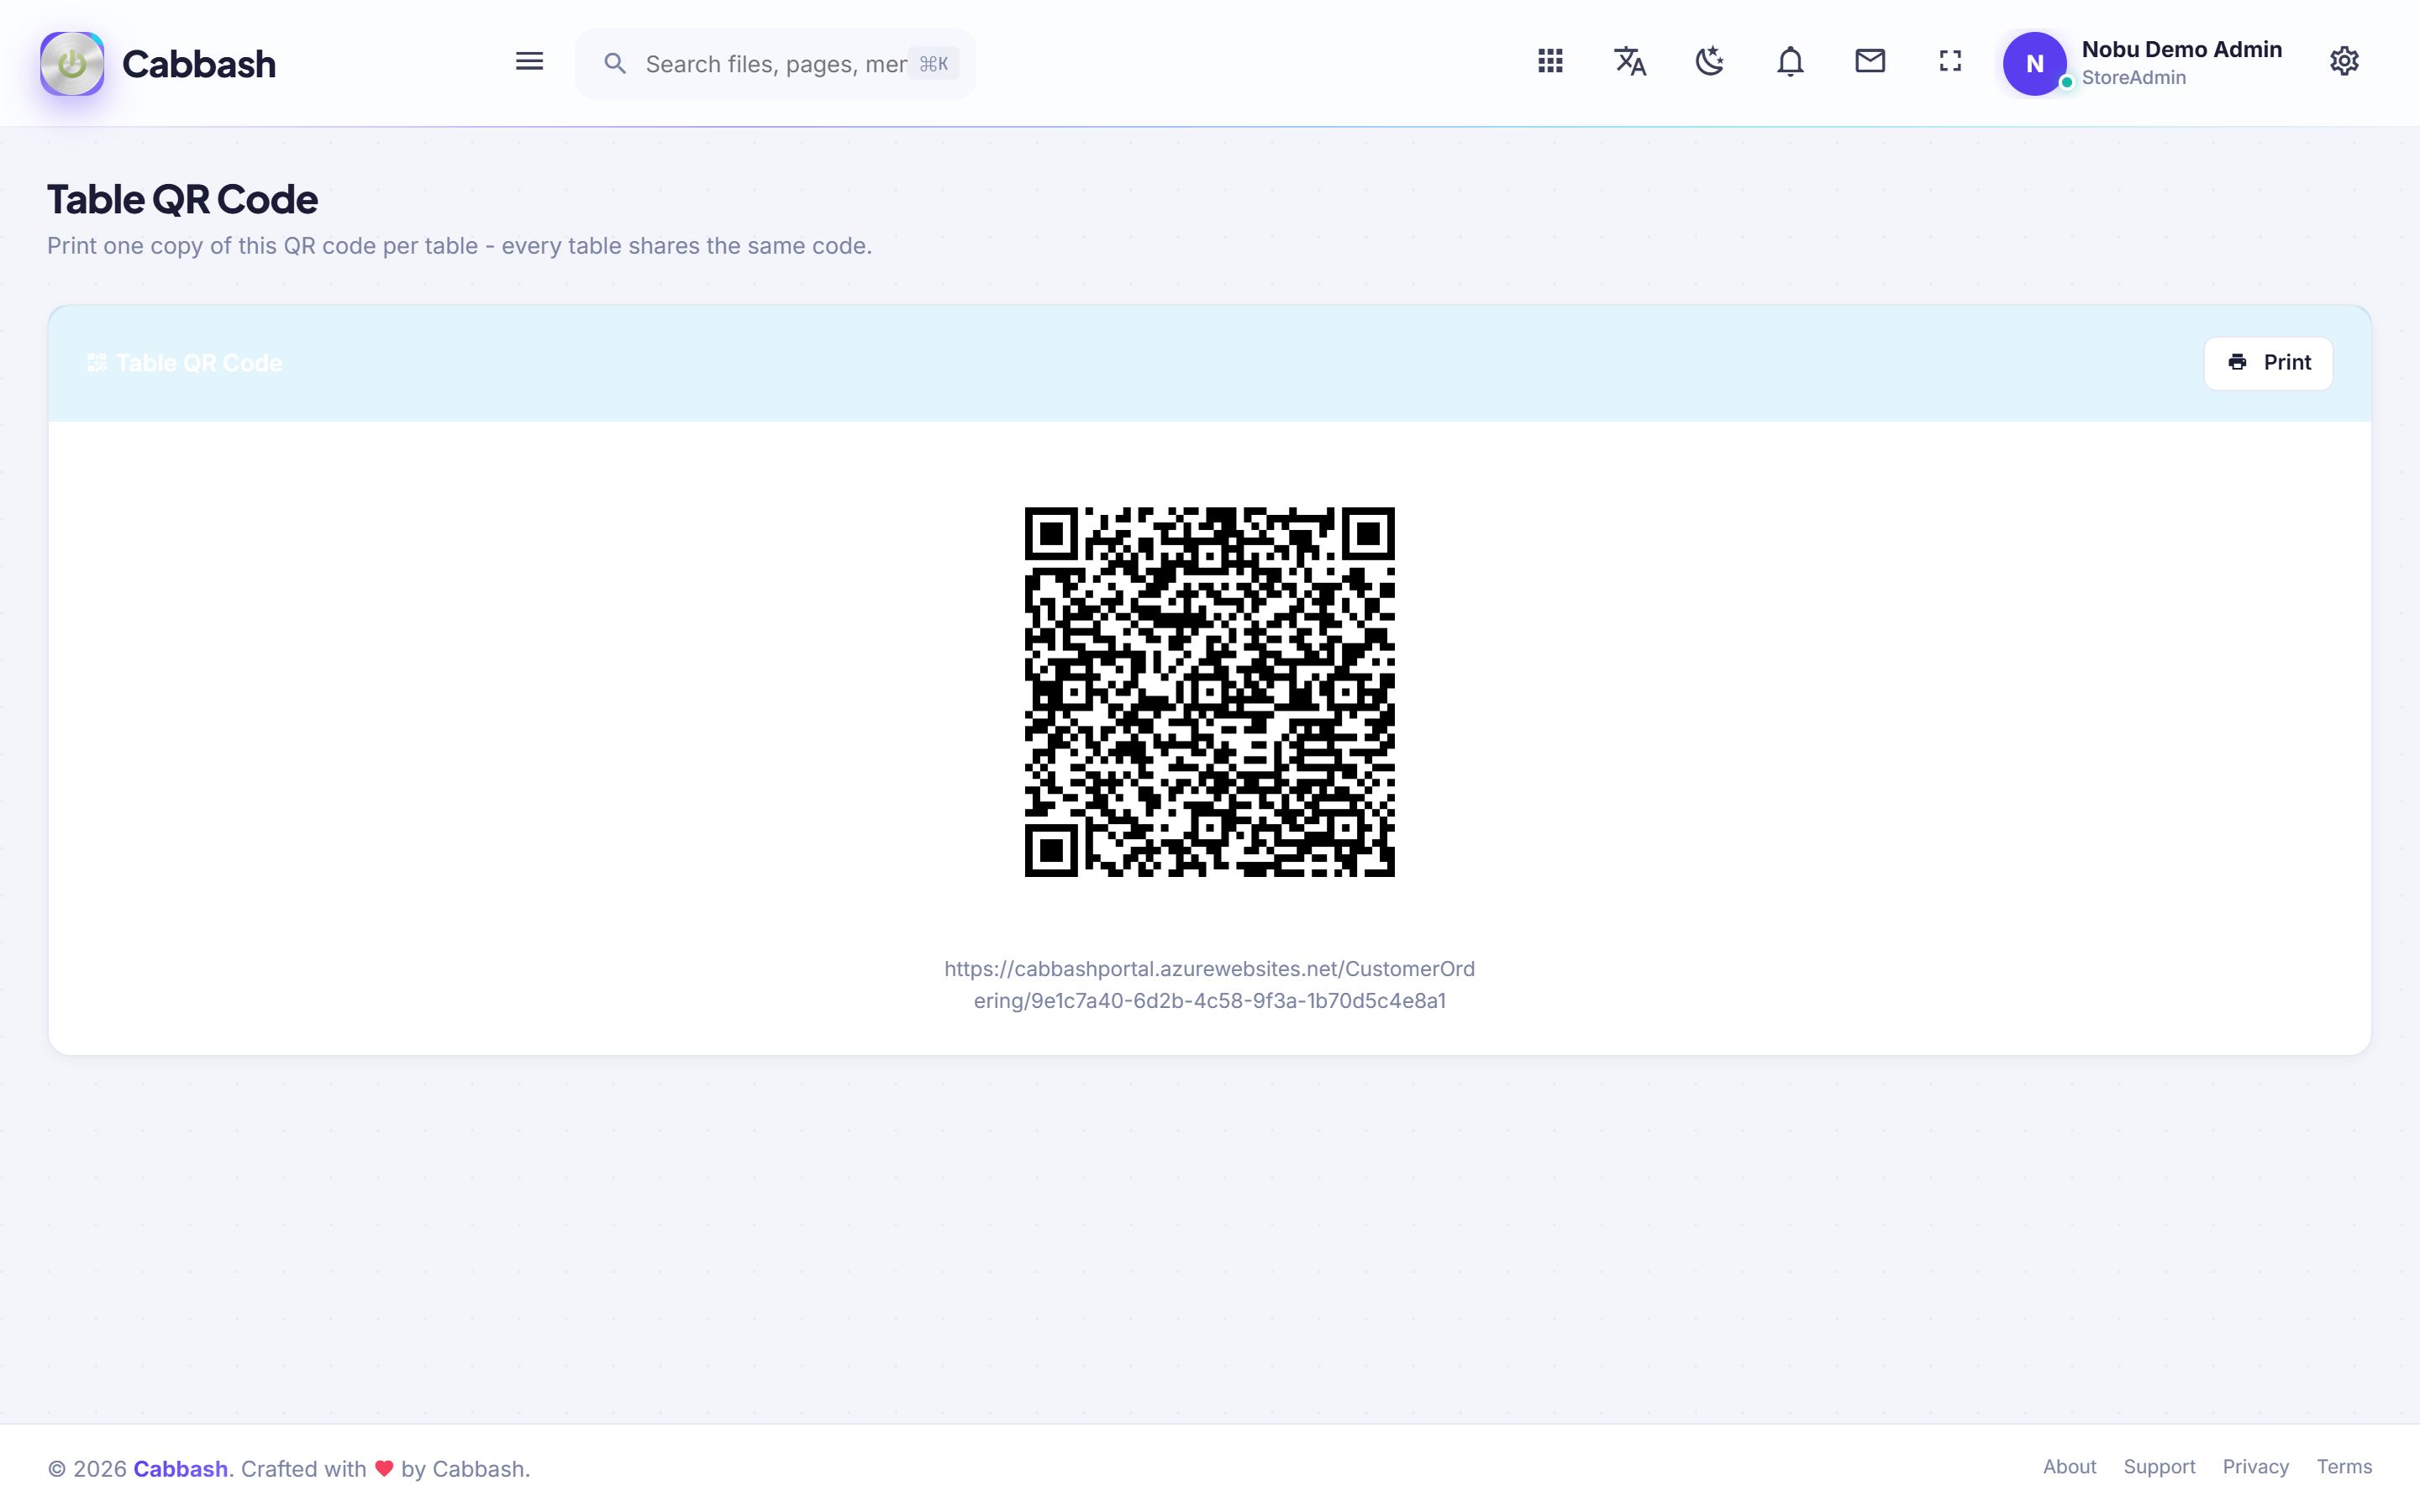Screen dimensions: 2420x1512
Task: Click the ⌘K shortcut badge
Action: pyautogui.click(x=933, y=64)
